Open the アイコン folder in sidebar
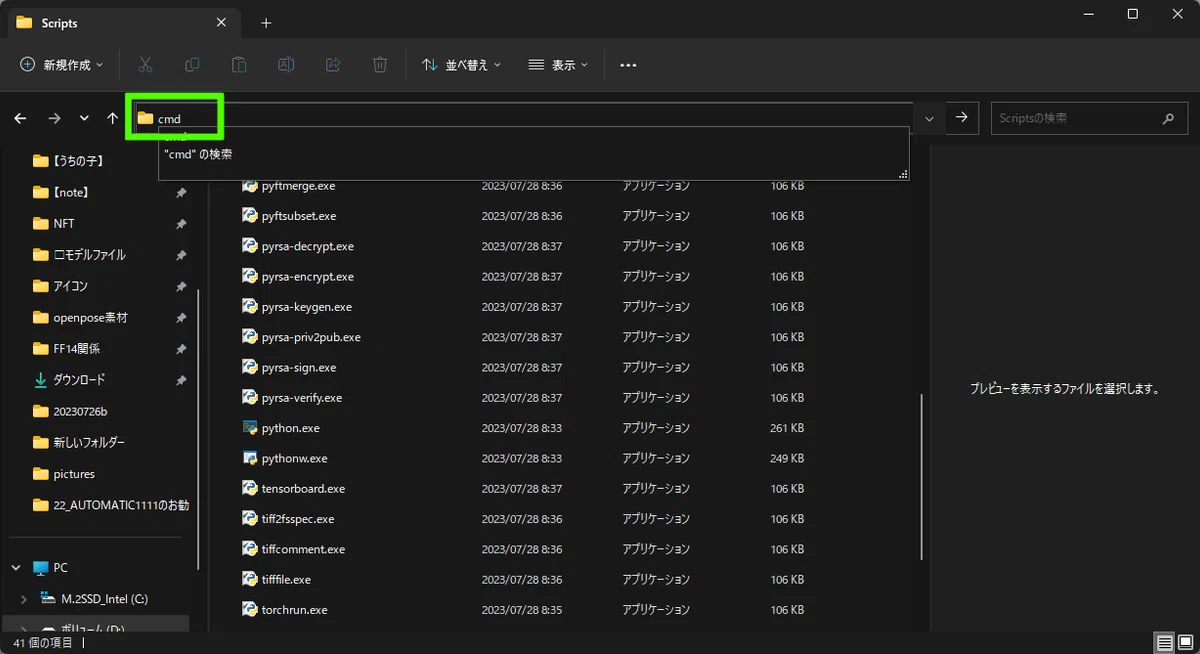Viewport: 1200px width, 654px height. click(x=60, y=286)
